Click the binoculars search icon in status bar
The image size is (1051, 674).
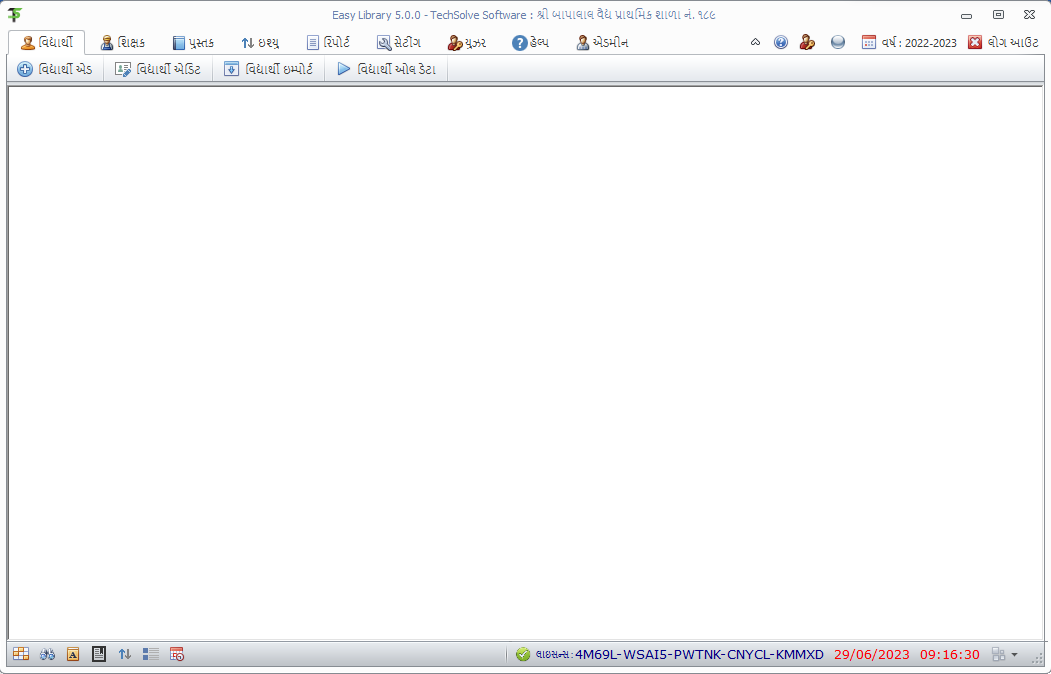[47, 654]
